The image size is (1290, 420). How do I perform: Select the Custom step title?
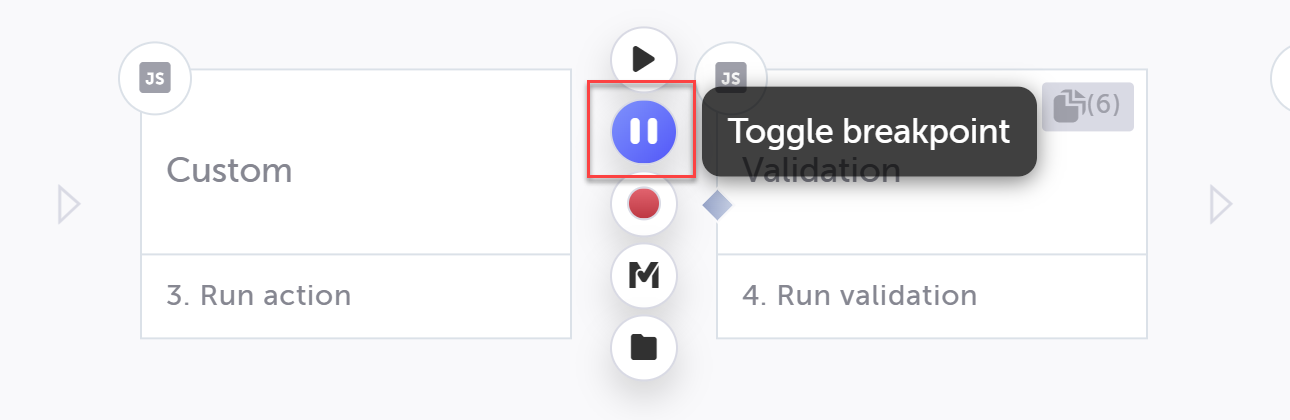click(229, 170)
